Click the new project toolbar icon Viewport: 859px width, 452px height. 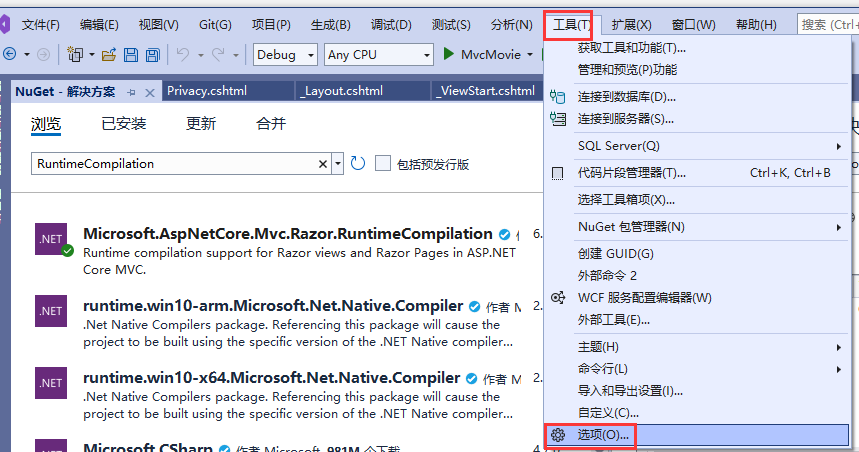click(x=75, y=54)
